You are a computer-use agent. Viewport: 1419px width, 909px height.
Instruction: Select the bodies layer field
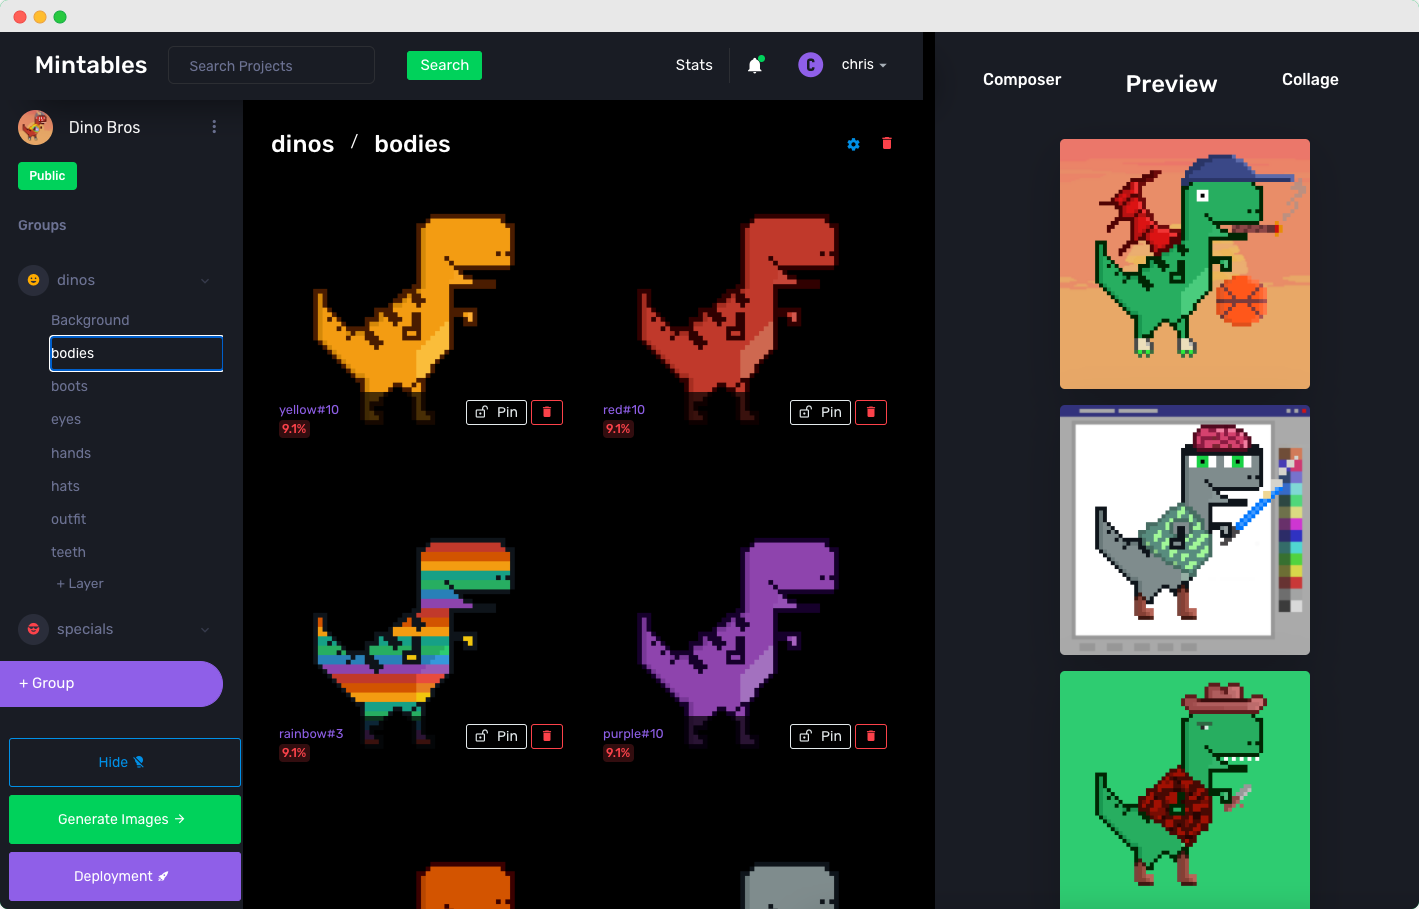point(136,353)
